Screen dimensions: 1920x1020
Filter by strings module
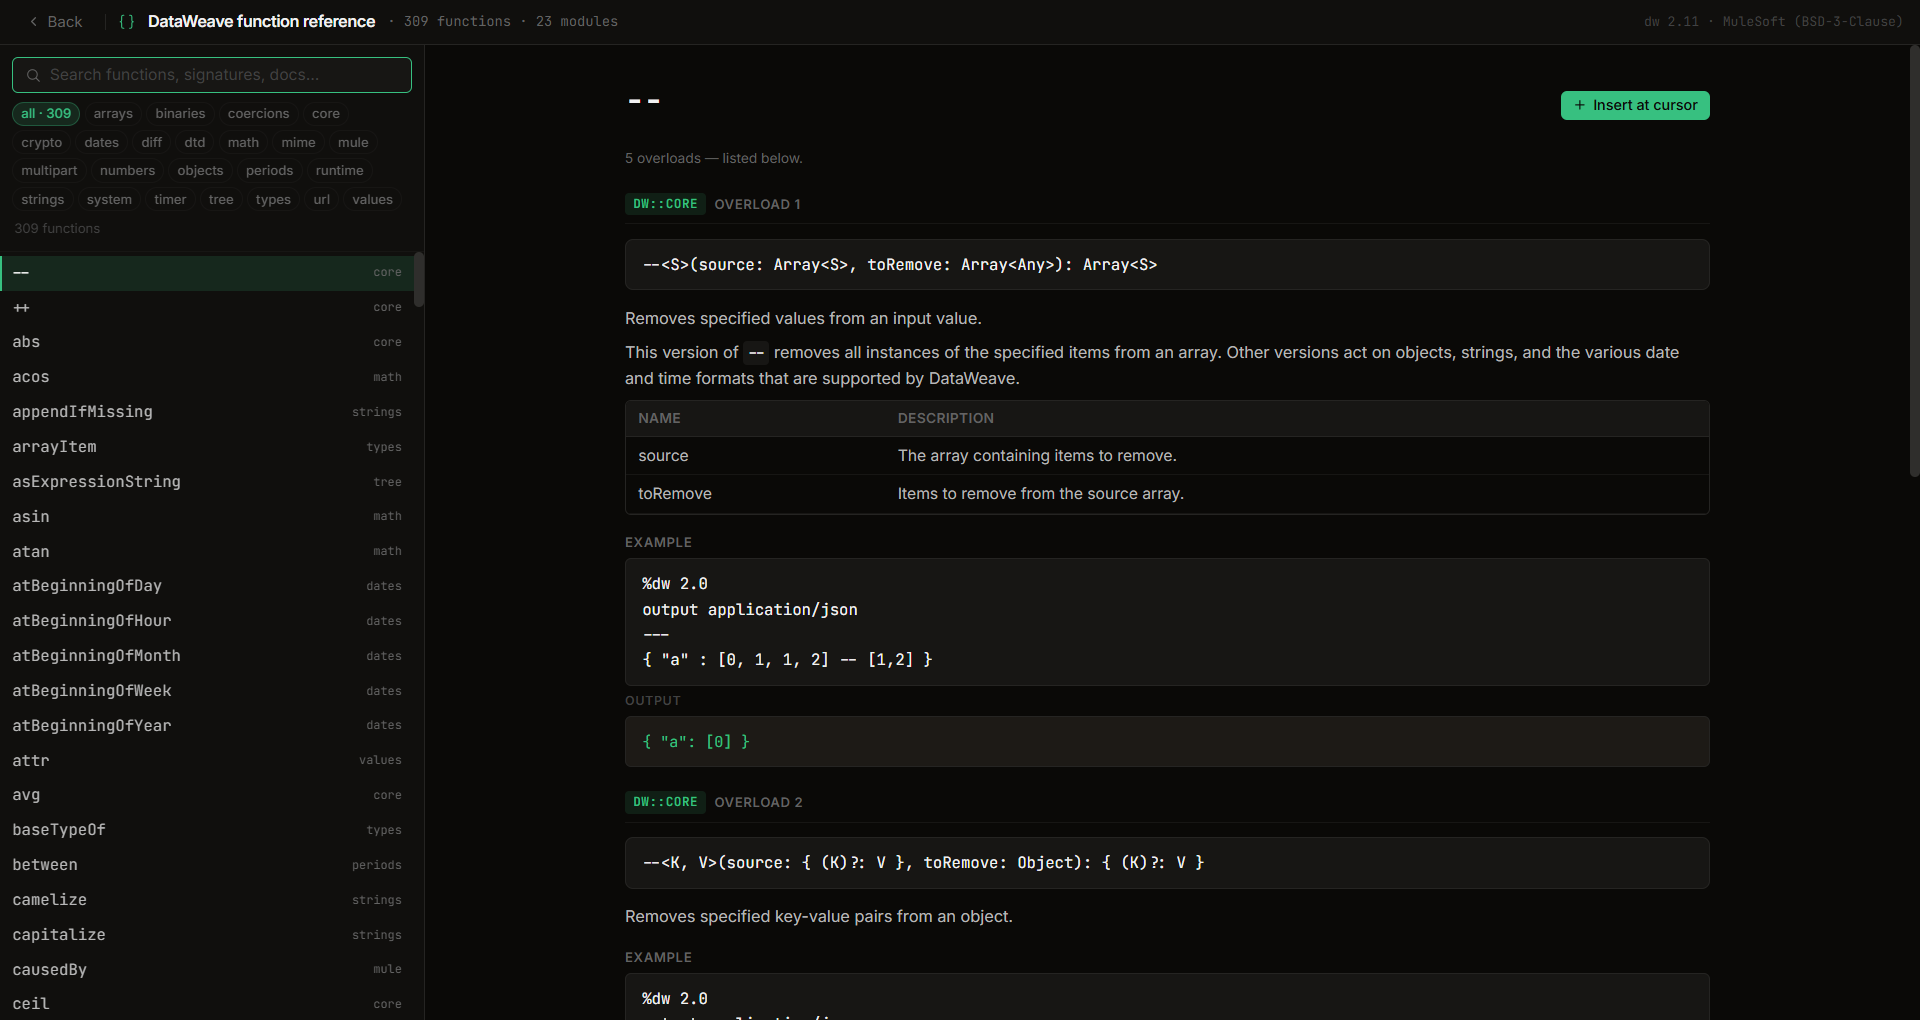click(x=43, y=200)
